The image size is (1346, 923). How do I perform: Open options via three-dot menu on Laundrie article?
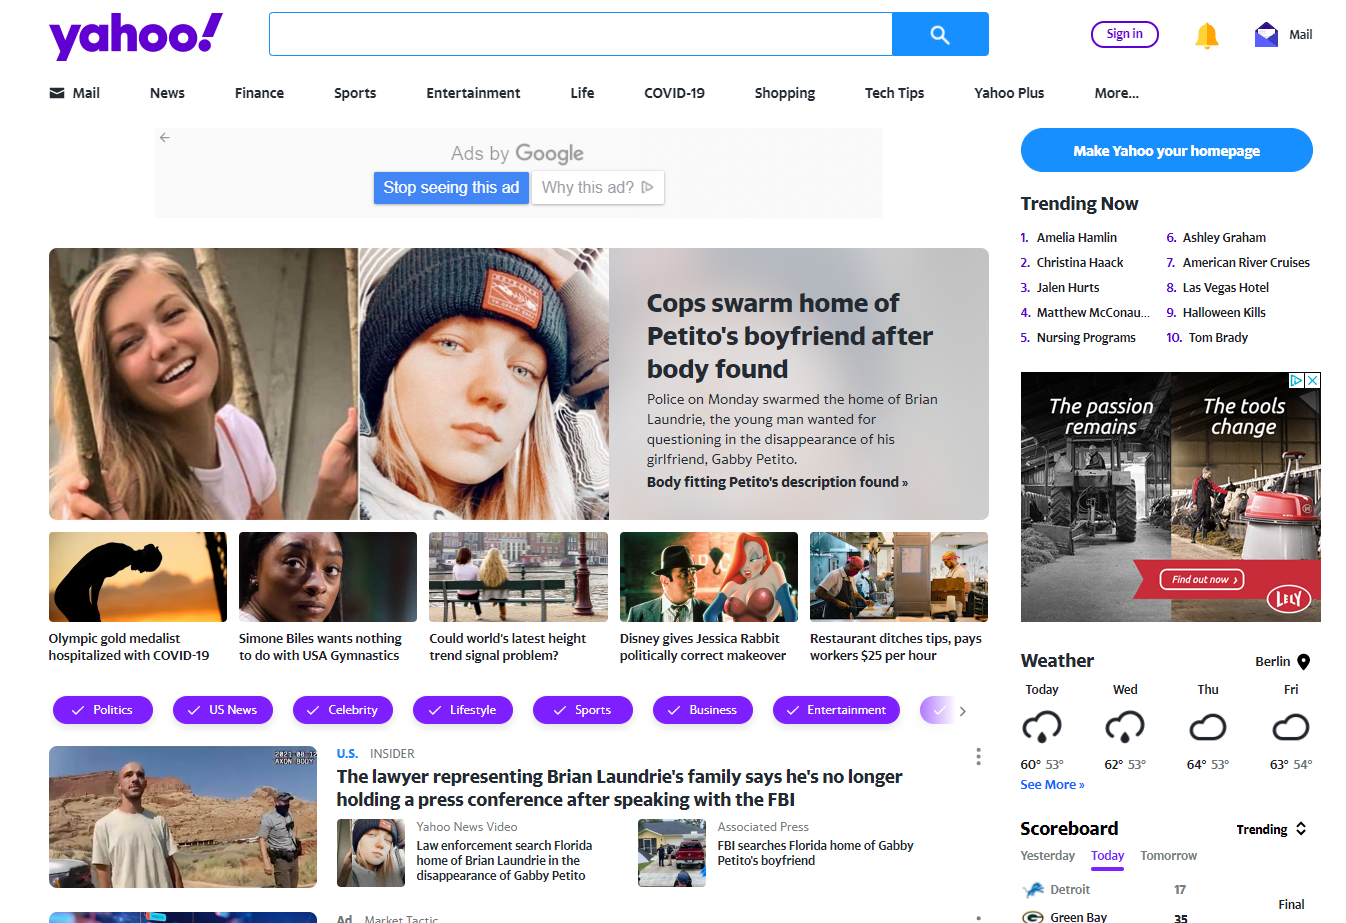pos(978,757)
